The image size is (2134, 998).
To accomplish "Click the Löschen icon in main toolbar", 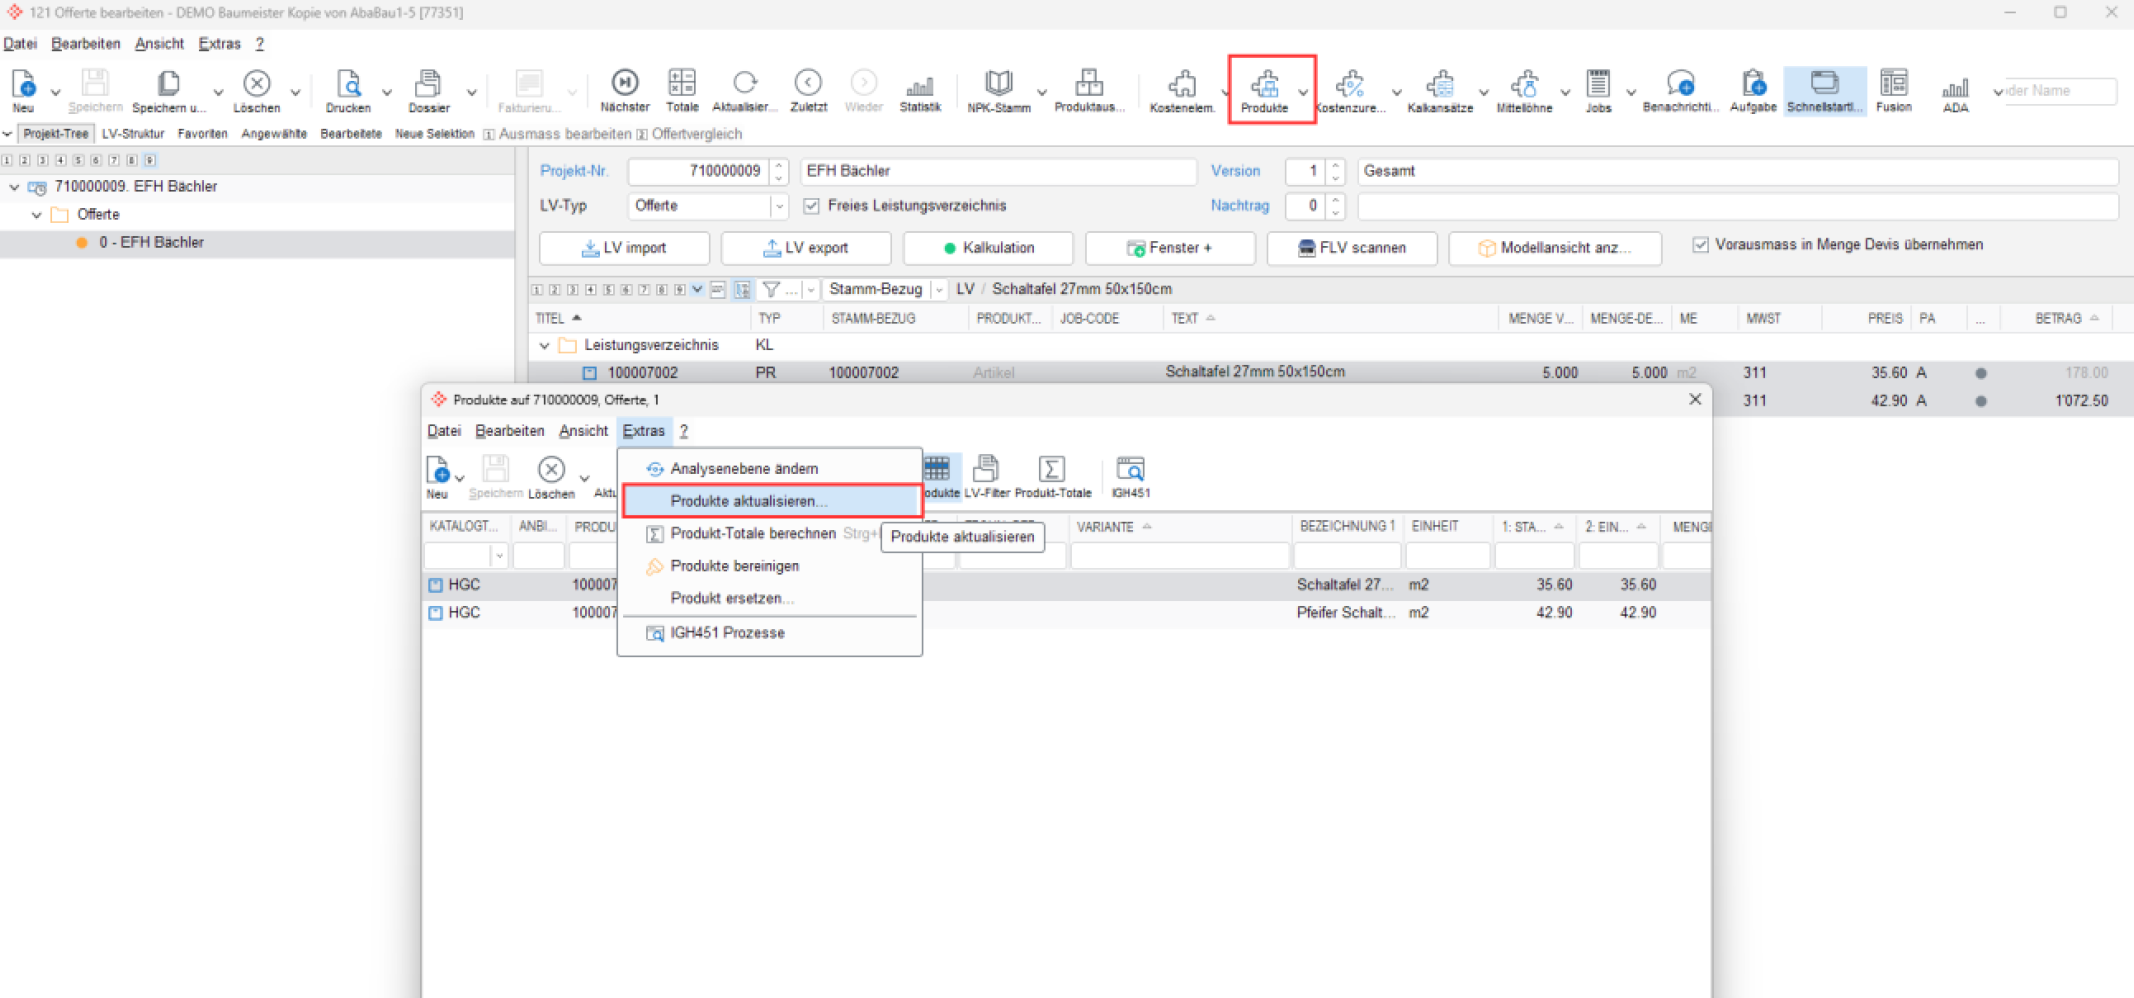I will pos(257,84).
